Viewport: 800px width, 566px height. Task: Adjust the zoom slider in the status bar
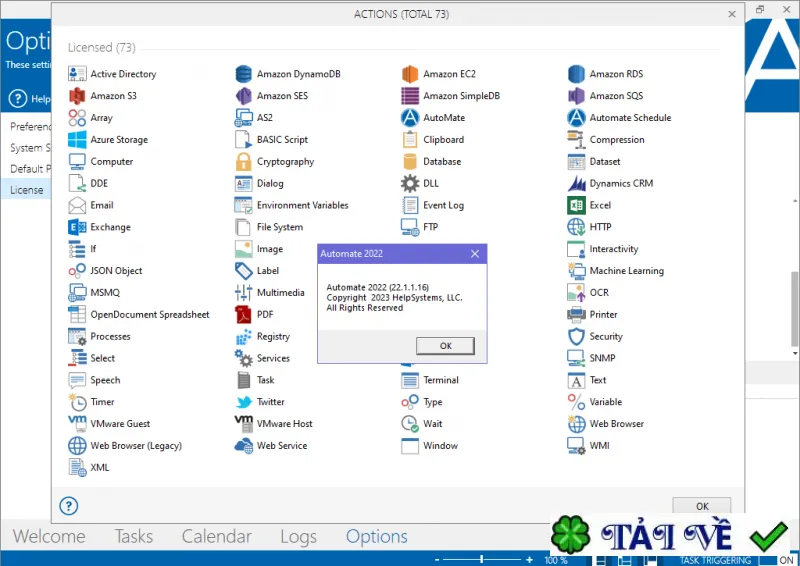coord(482,560)
